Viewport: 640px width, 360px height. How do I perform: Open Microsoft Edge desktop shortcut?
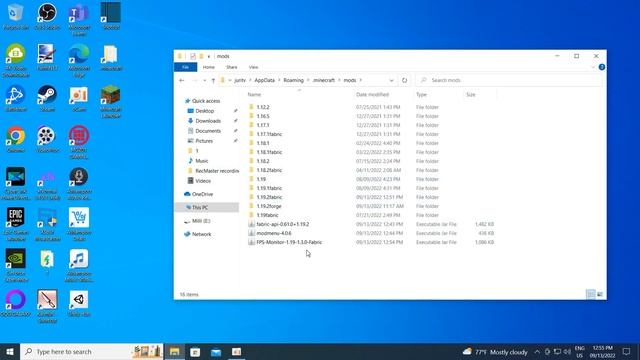(79, 60)
